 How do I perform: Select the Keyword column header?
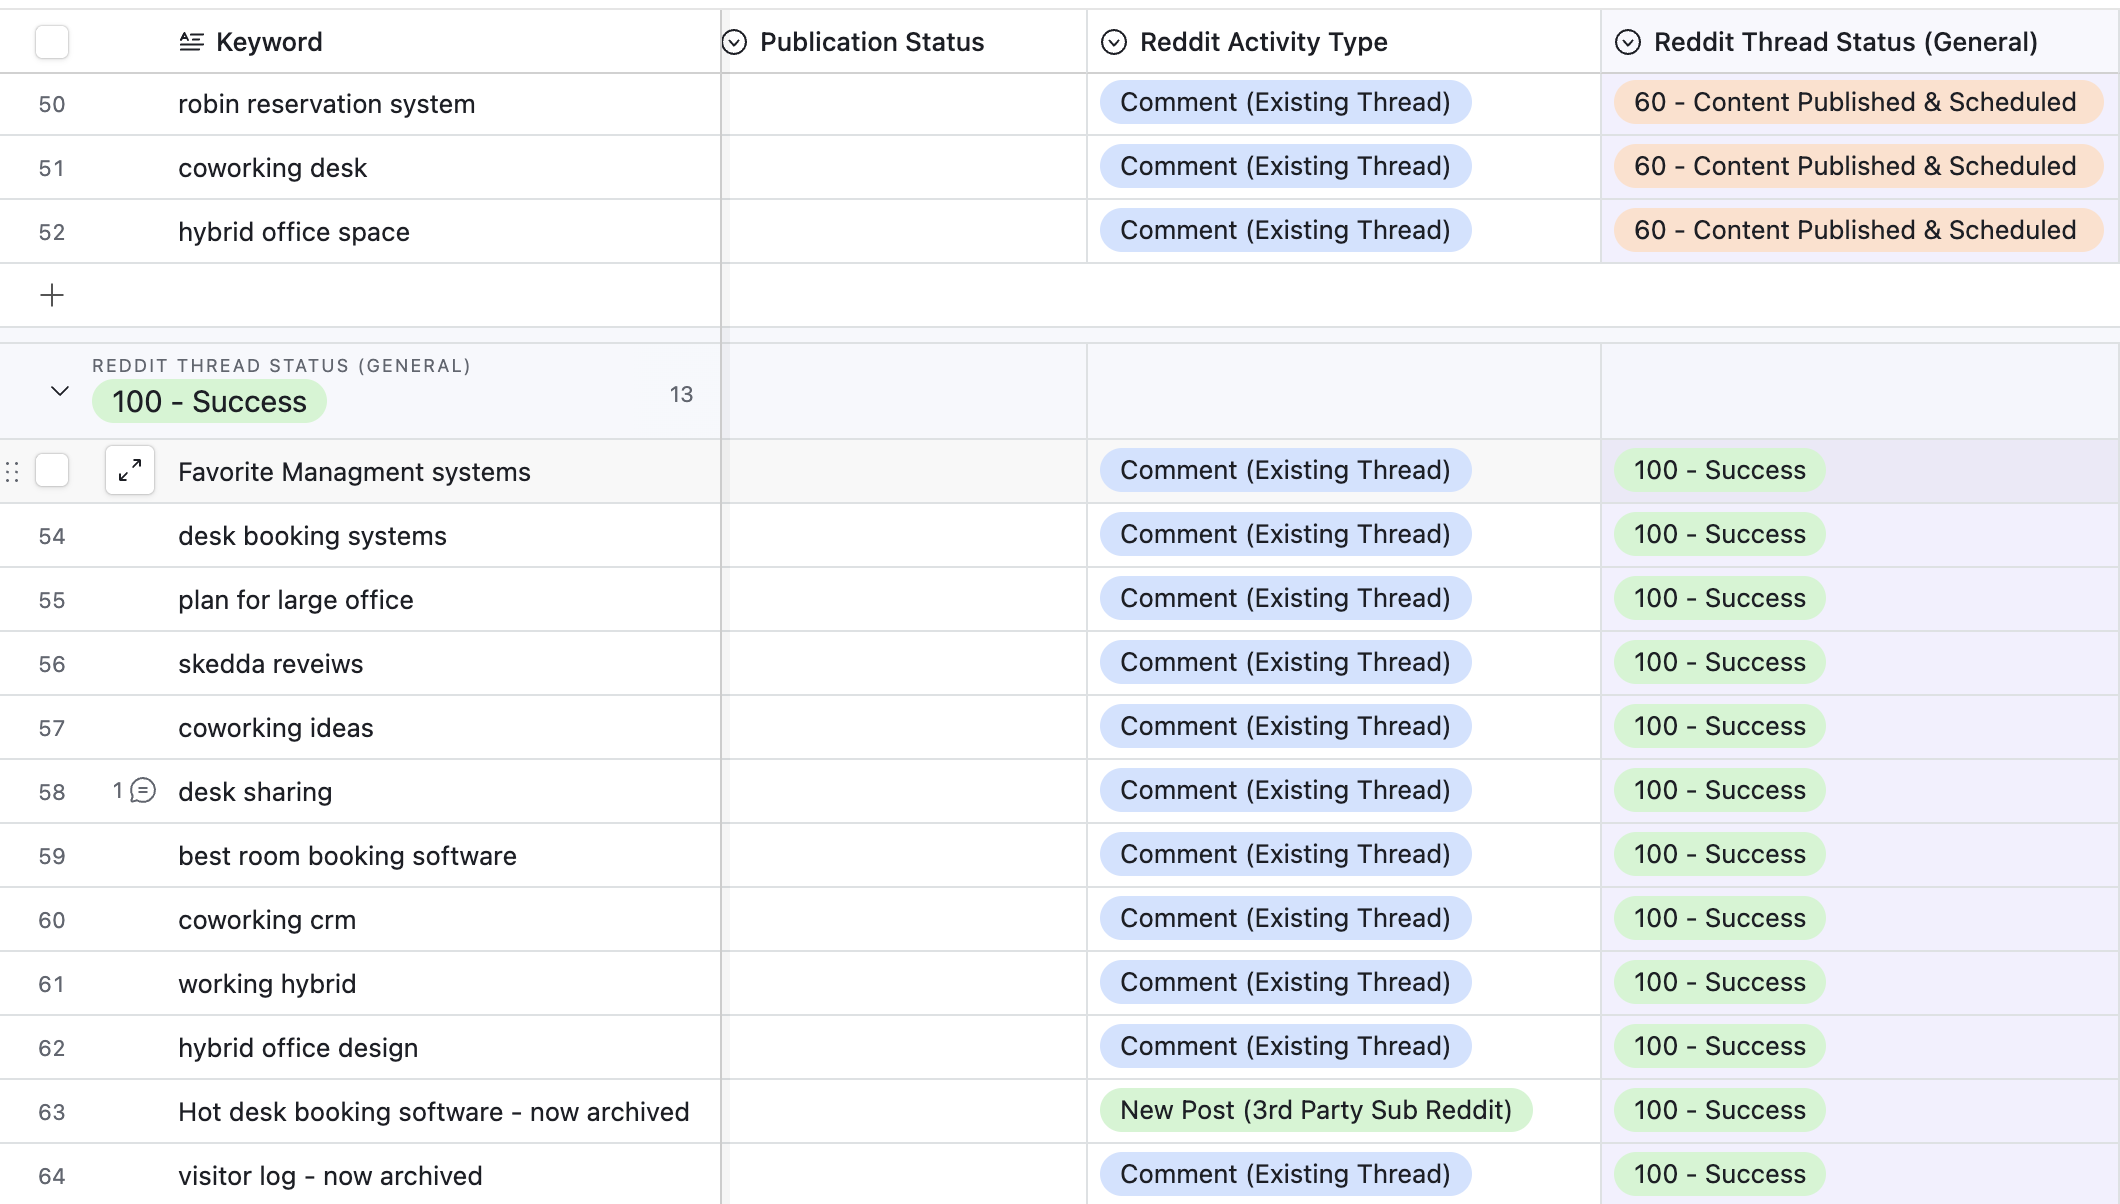[269, 42]
